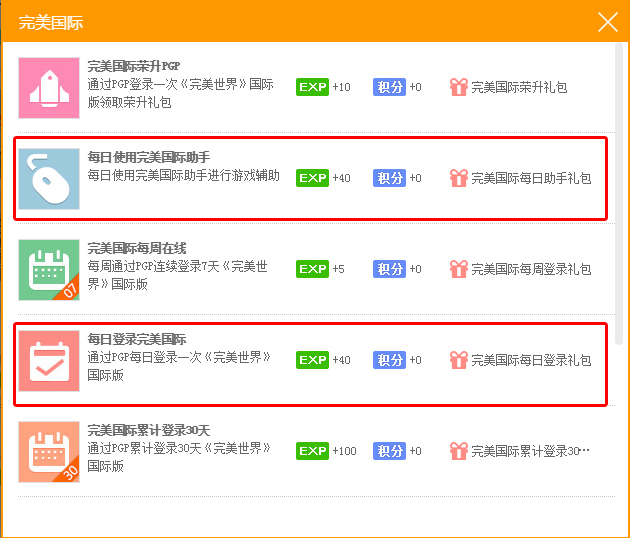
Task: Open the 完美国际每日助手礼包 reward link
Action: point(531,178)
